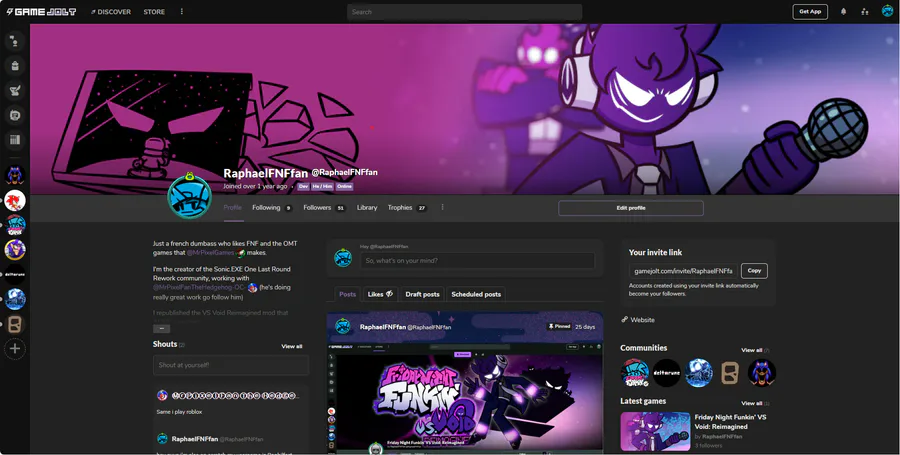Click the Pinned badge on the post
Image resolution: width=900 pixels, height=455 pixels.
coord(559,326)
